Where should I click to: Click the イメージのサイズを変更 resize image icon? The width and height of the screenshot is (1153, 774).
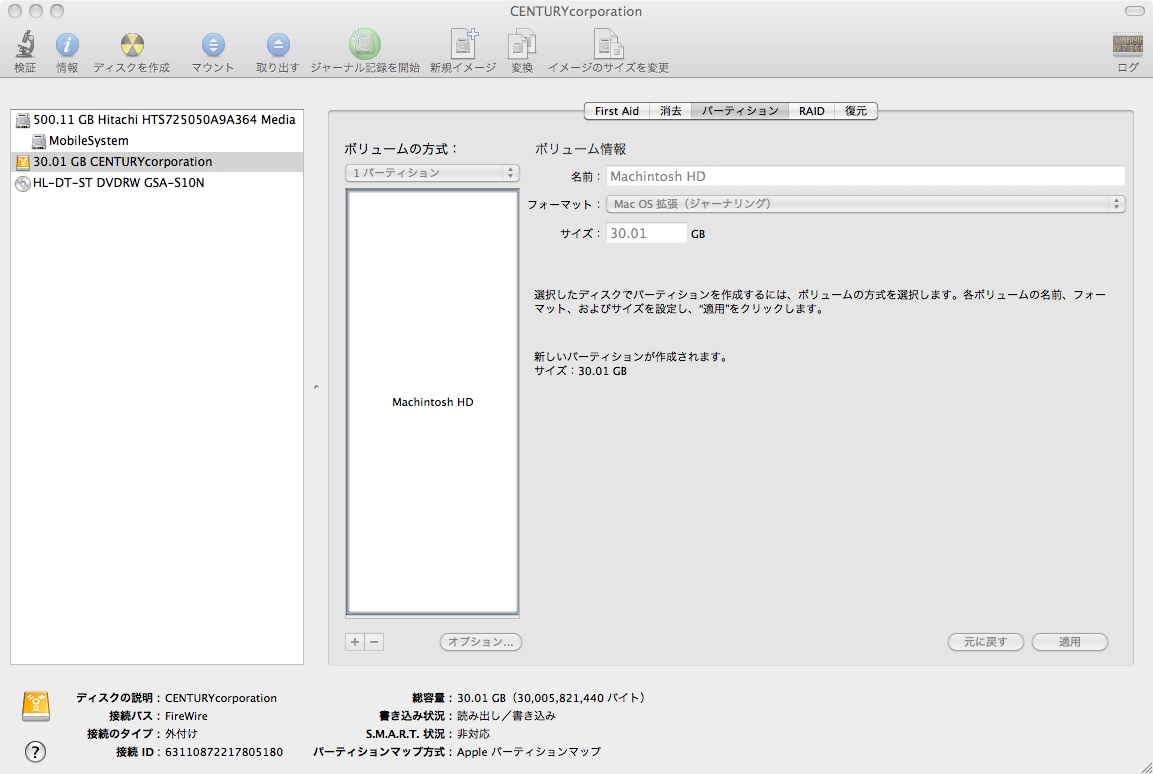[x=608, y=46]
